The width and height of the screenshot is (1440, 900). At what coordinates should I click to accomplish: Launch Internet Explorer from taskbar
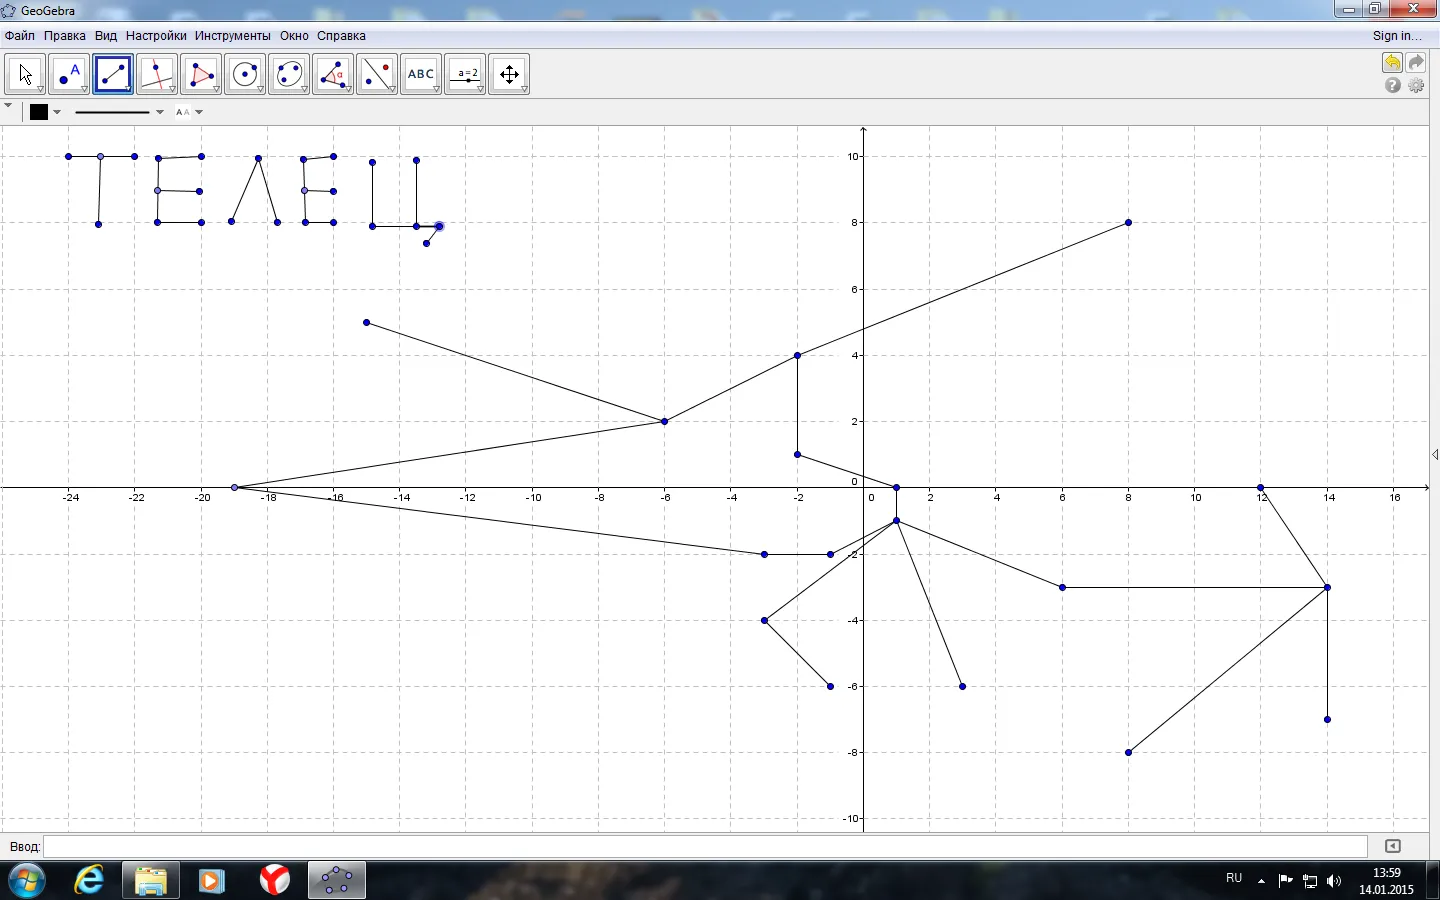point(89,881)
